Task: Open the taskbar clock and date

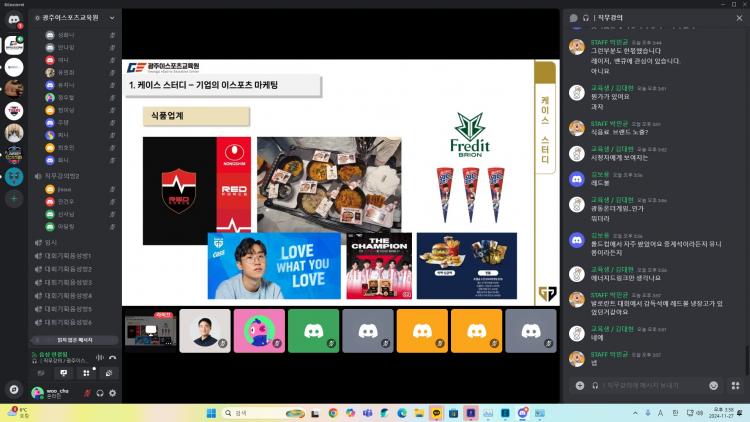Action: 721,413
